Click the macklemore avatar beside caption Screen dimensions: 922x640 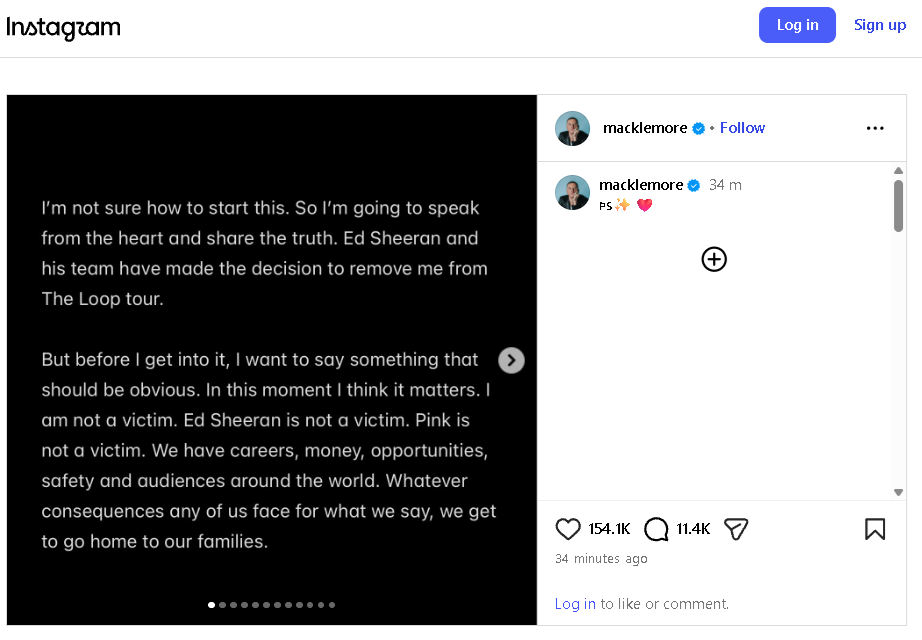(x=572, y=192)
